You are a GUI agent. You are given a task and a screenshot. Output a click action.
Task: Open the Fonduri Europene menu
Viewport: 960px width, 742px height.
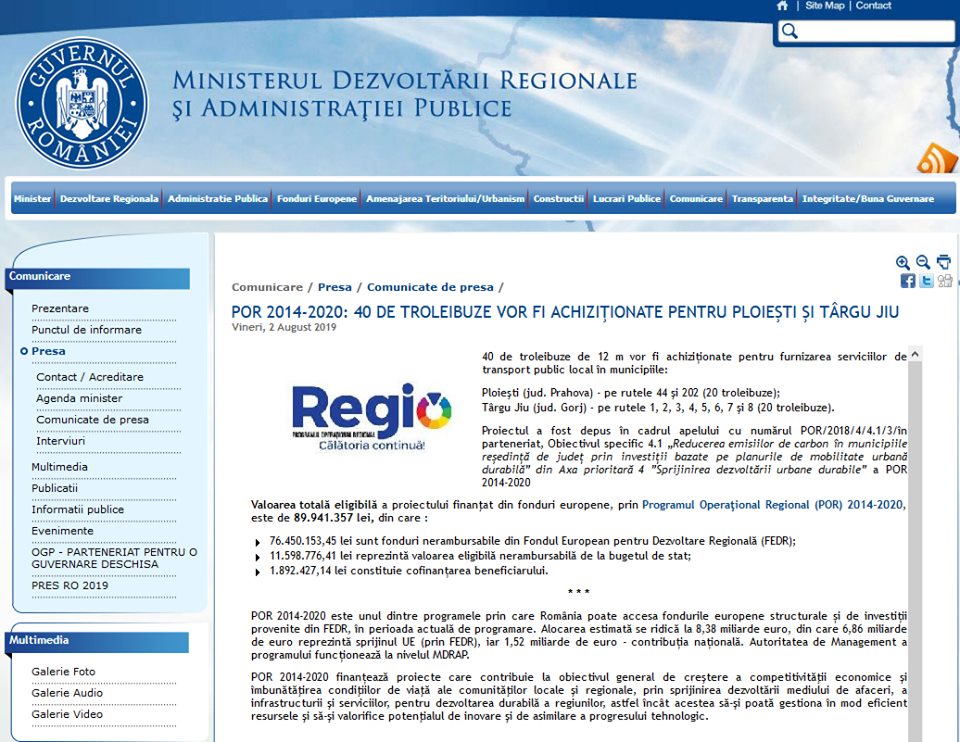(316, 199)
